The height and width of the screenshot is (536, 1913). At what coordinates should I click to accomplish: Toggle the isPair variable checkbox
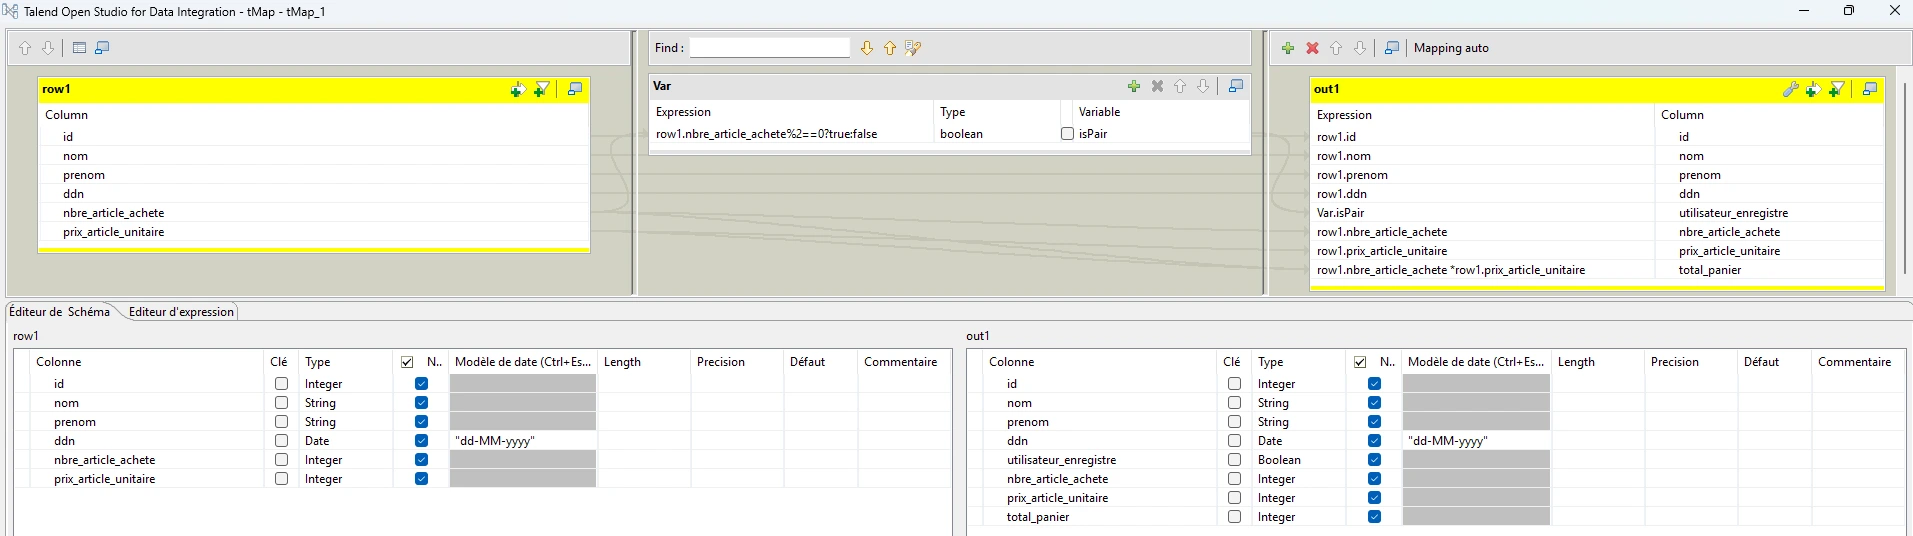(1067, 134)
